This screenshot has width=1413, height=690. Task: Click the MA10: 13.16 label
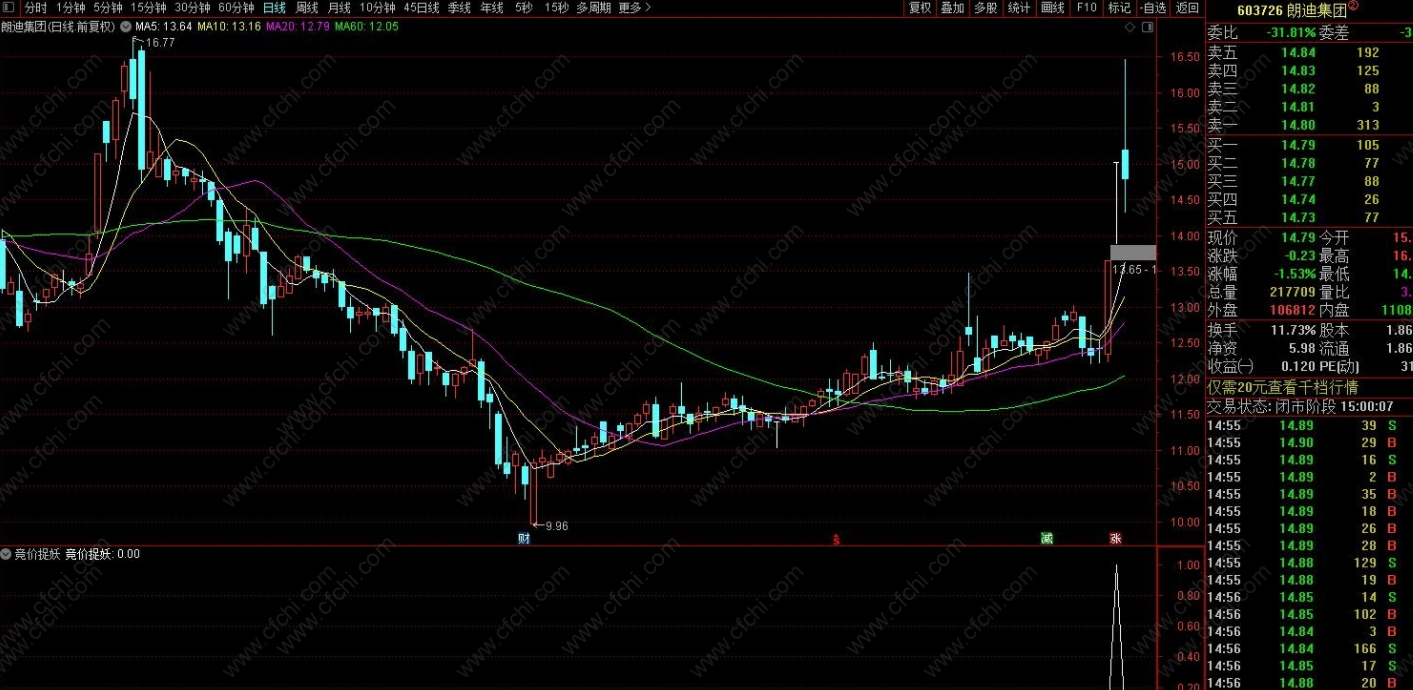[229, 25]
